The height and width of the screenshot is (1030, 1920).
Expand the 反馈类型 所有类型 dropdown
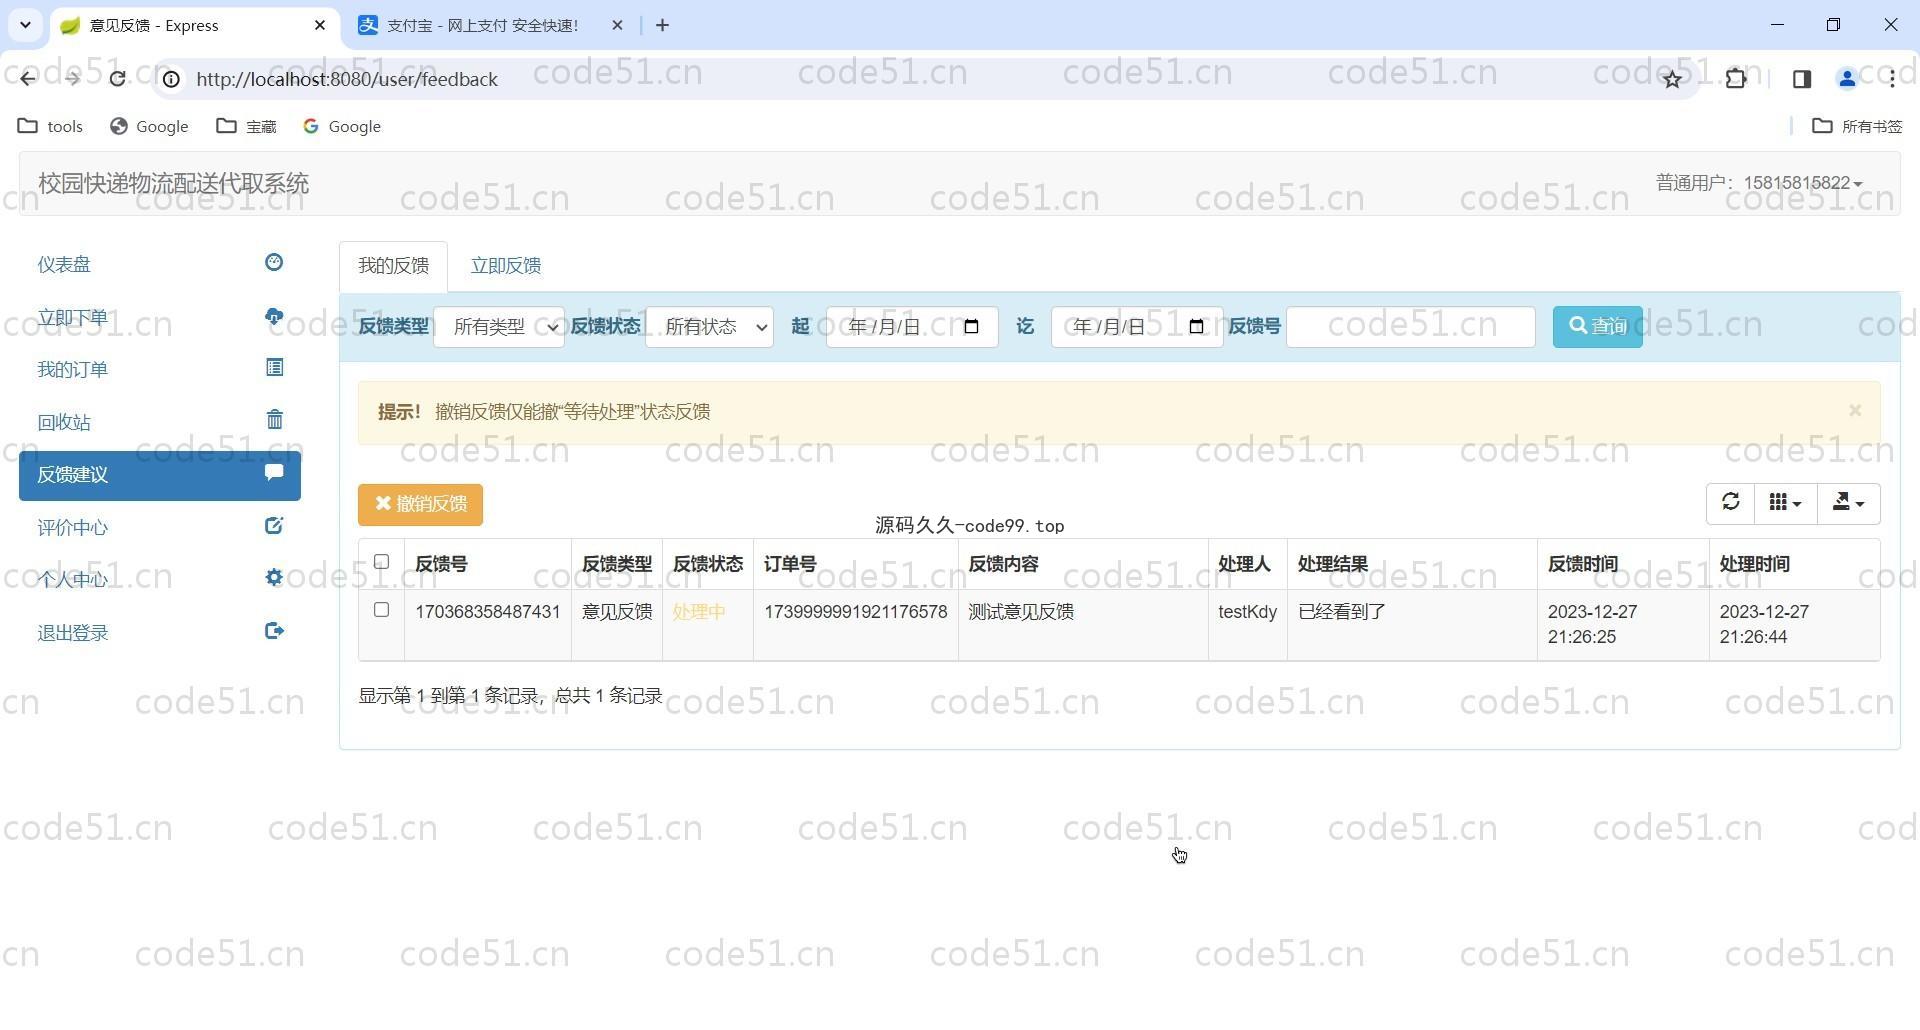499,327
